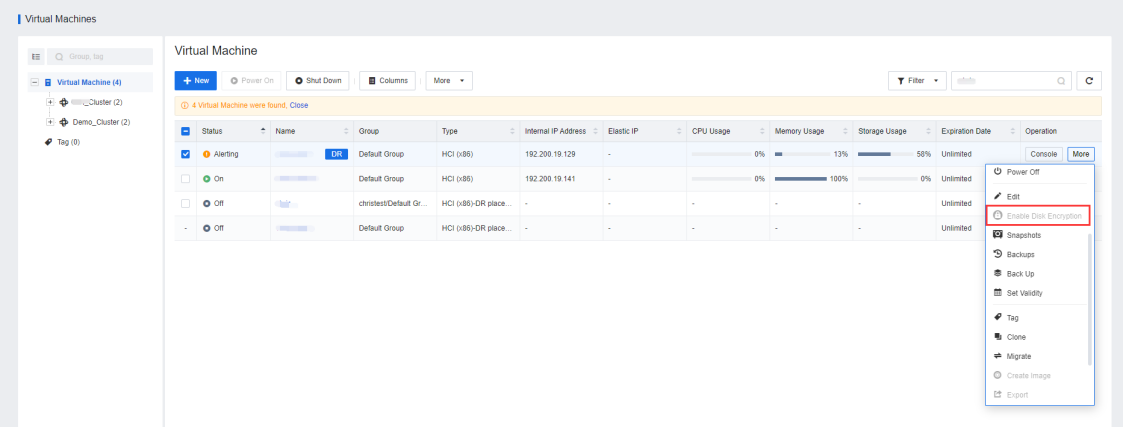1123x427 pixels.
Task: Click the More menu scrollbar
Action: pyautogui.click(x=1090, y=299)
